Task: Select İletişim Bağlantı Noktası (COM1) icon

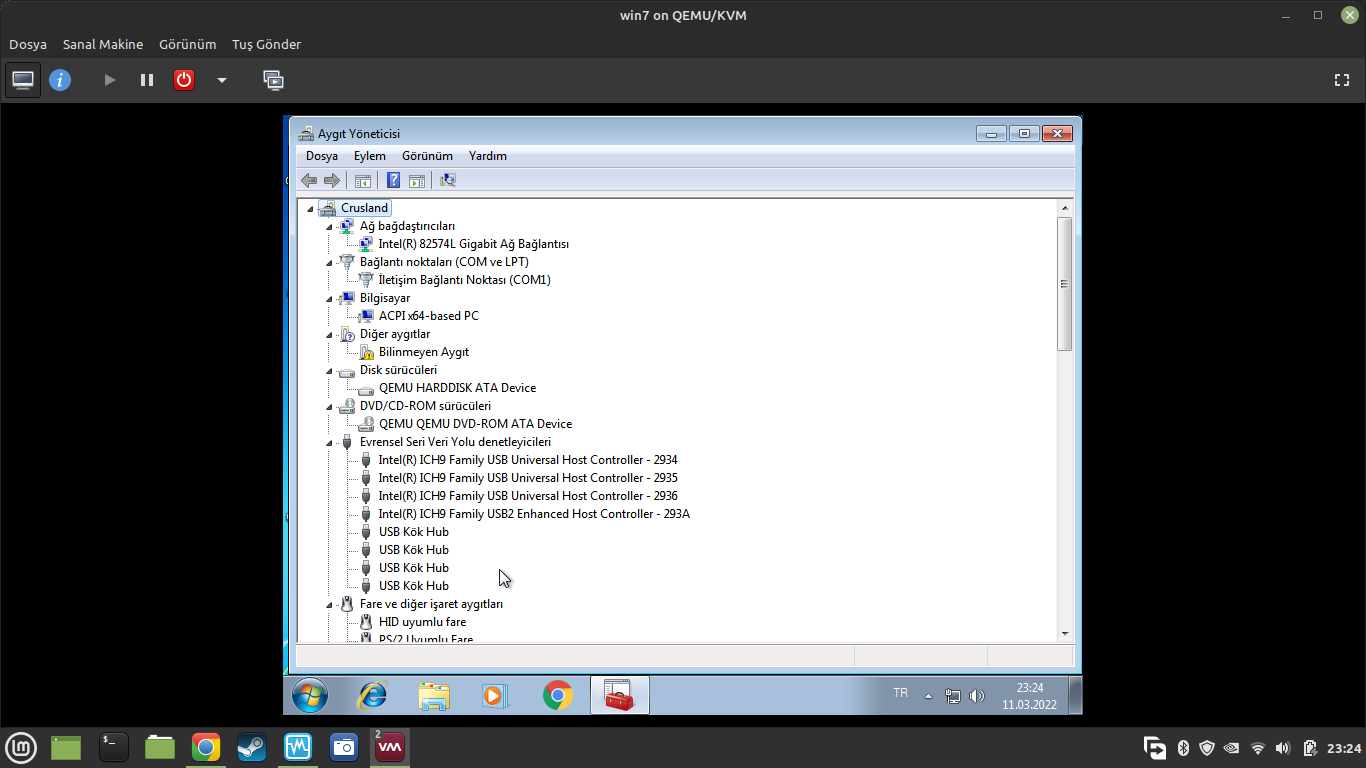Action: [366, 280]
